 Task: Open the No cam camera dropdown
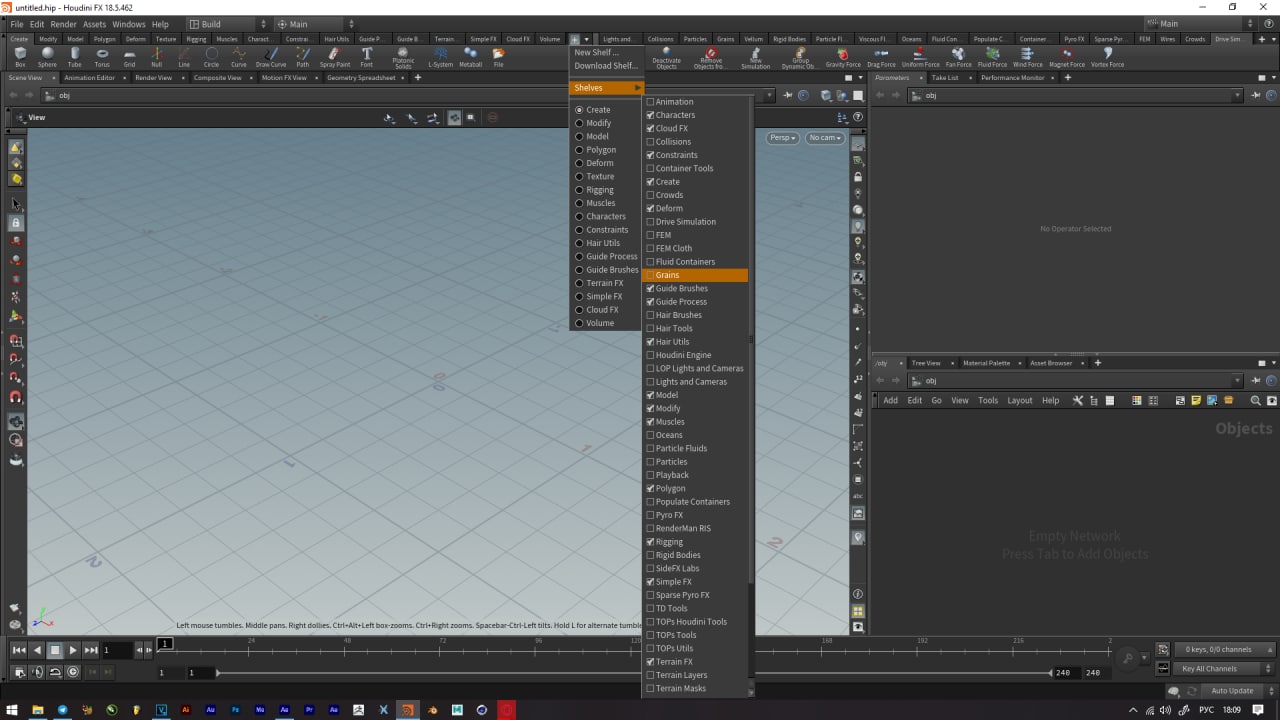point(825,138)
